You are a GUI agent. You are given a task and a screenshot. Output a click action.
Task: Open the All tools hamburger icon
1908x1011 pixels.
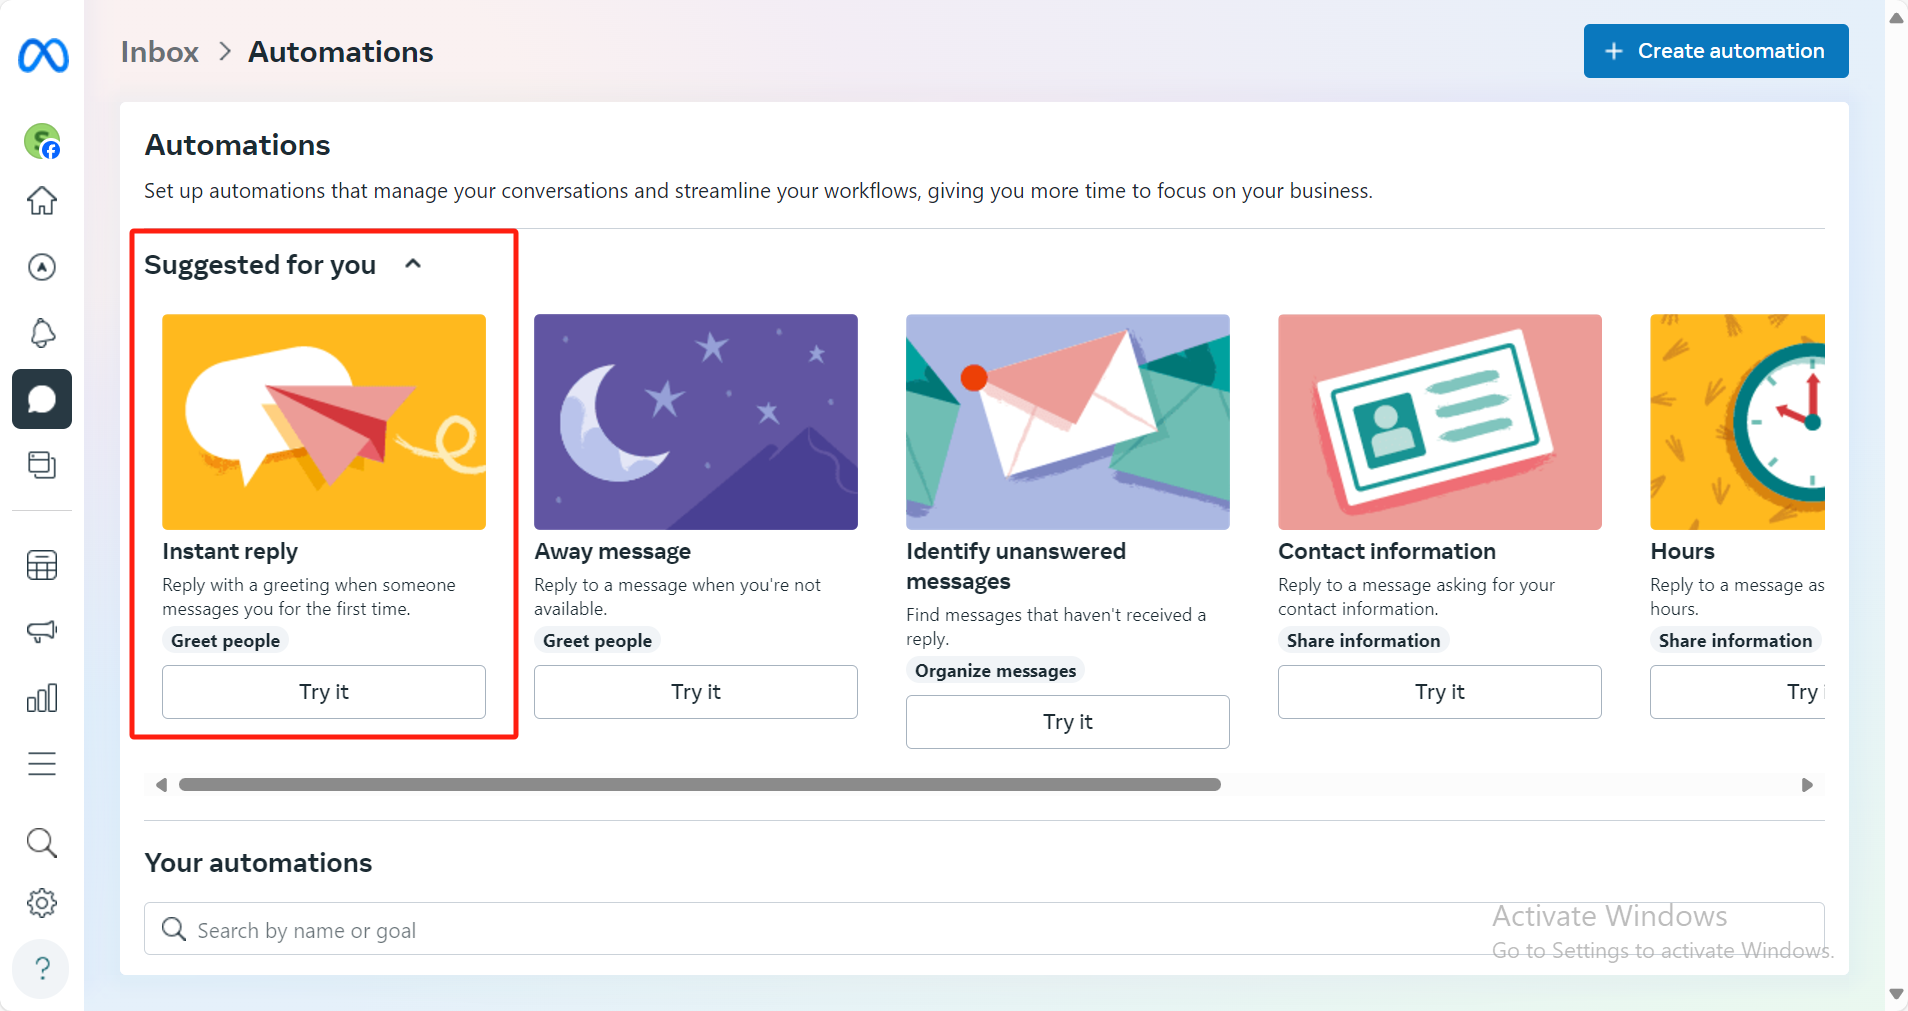tap(41, 763)
